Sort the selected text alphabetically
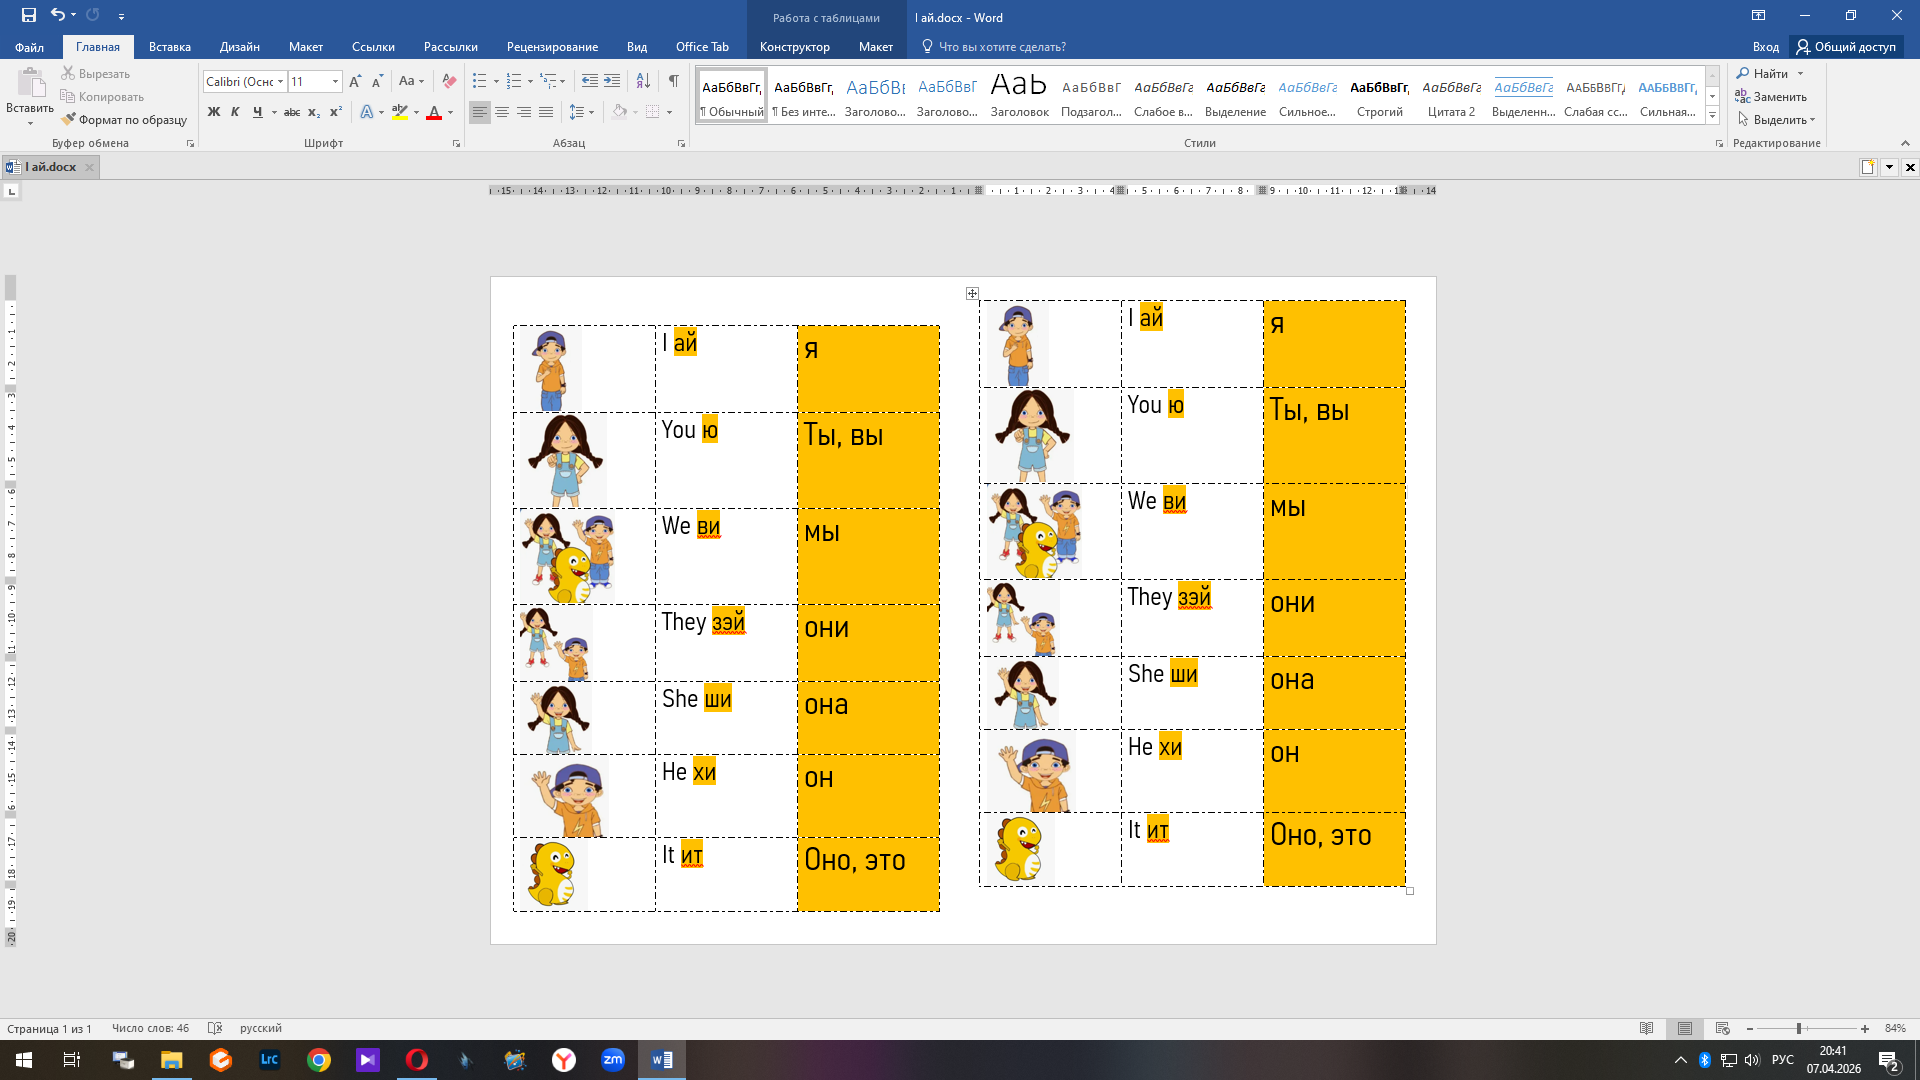1920x1080 pixels. (643, 82)
